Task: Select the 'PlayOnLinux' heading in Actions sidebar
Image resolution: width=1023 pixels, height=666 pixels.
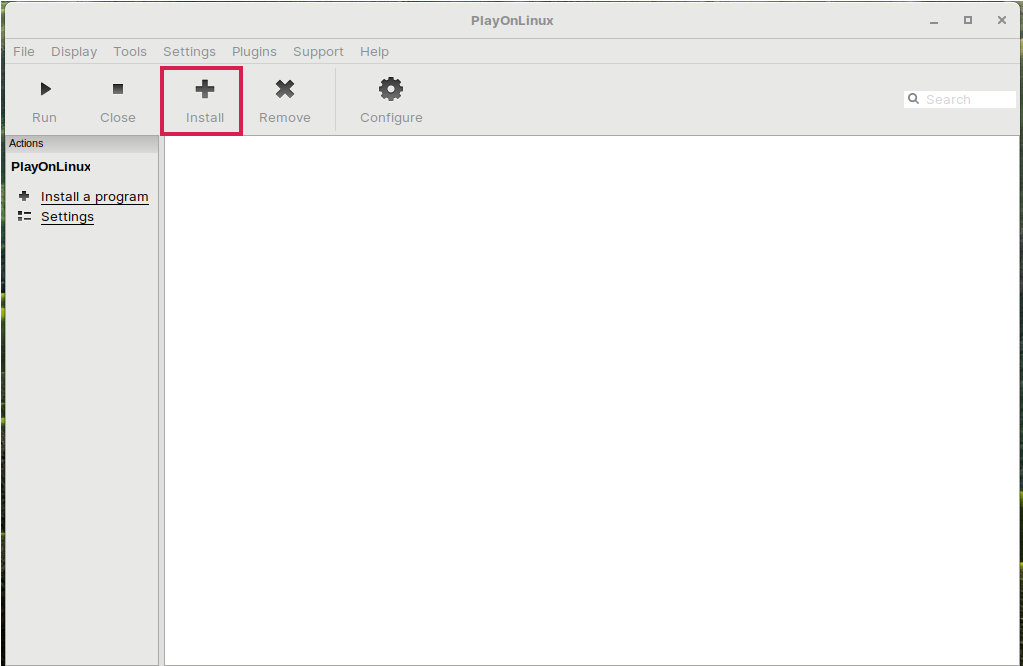Action: click(51, 167)
